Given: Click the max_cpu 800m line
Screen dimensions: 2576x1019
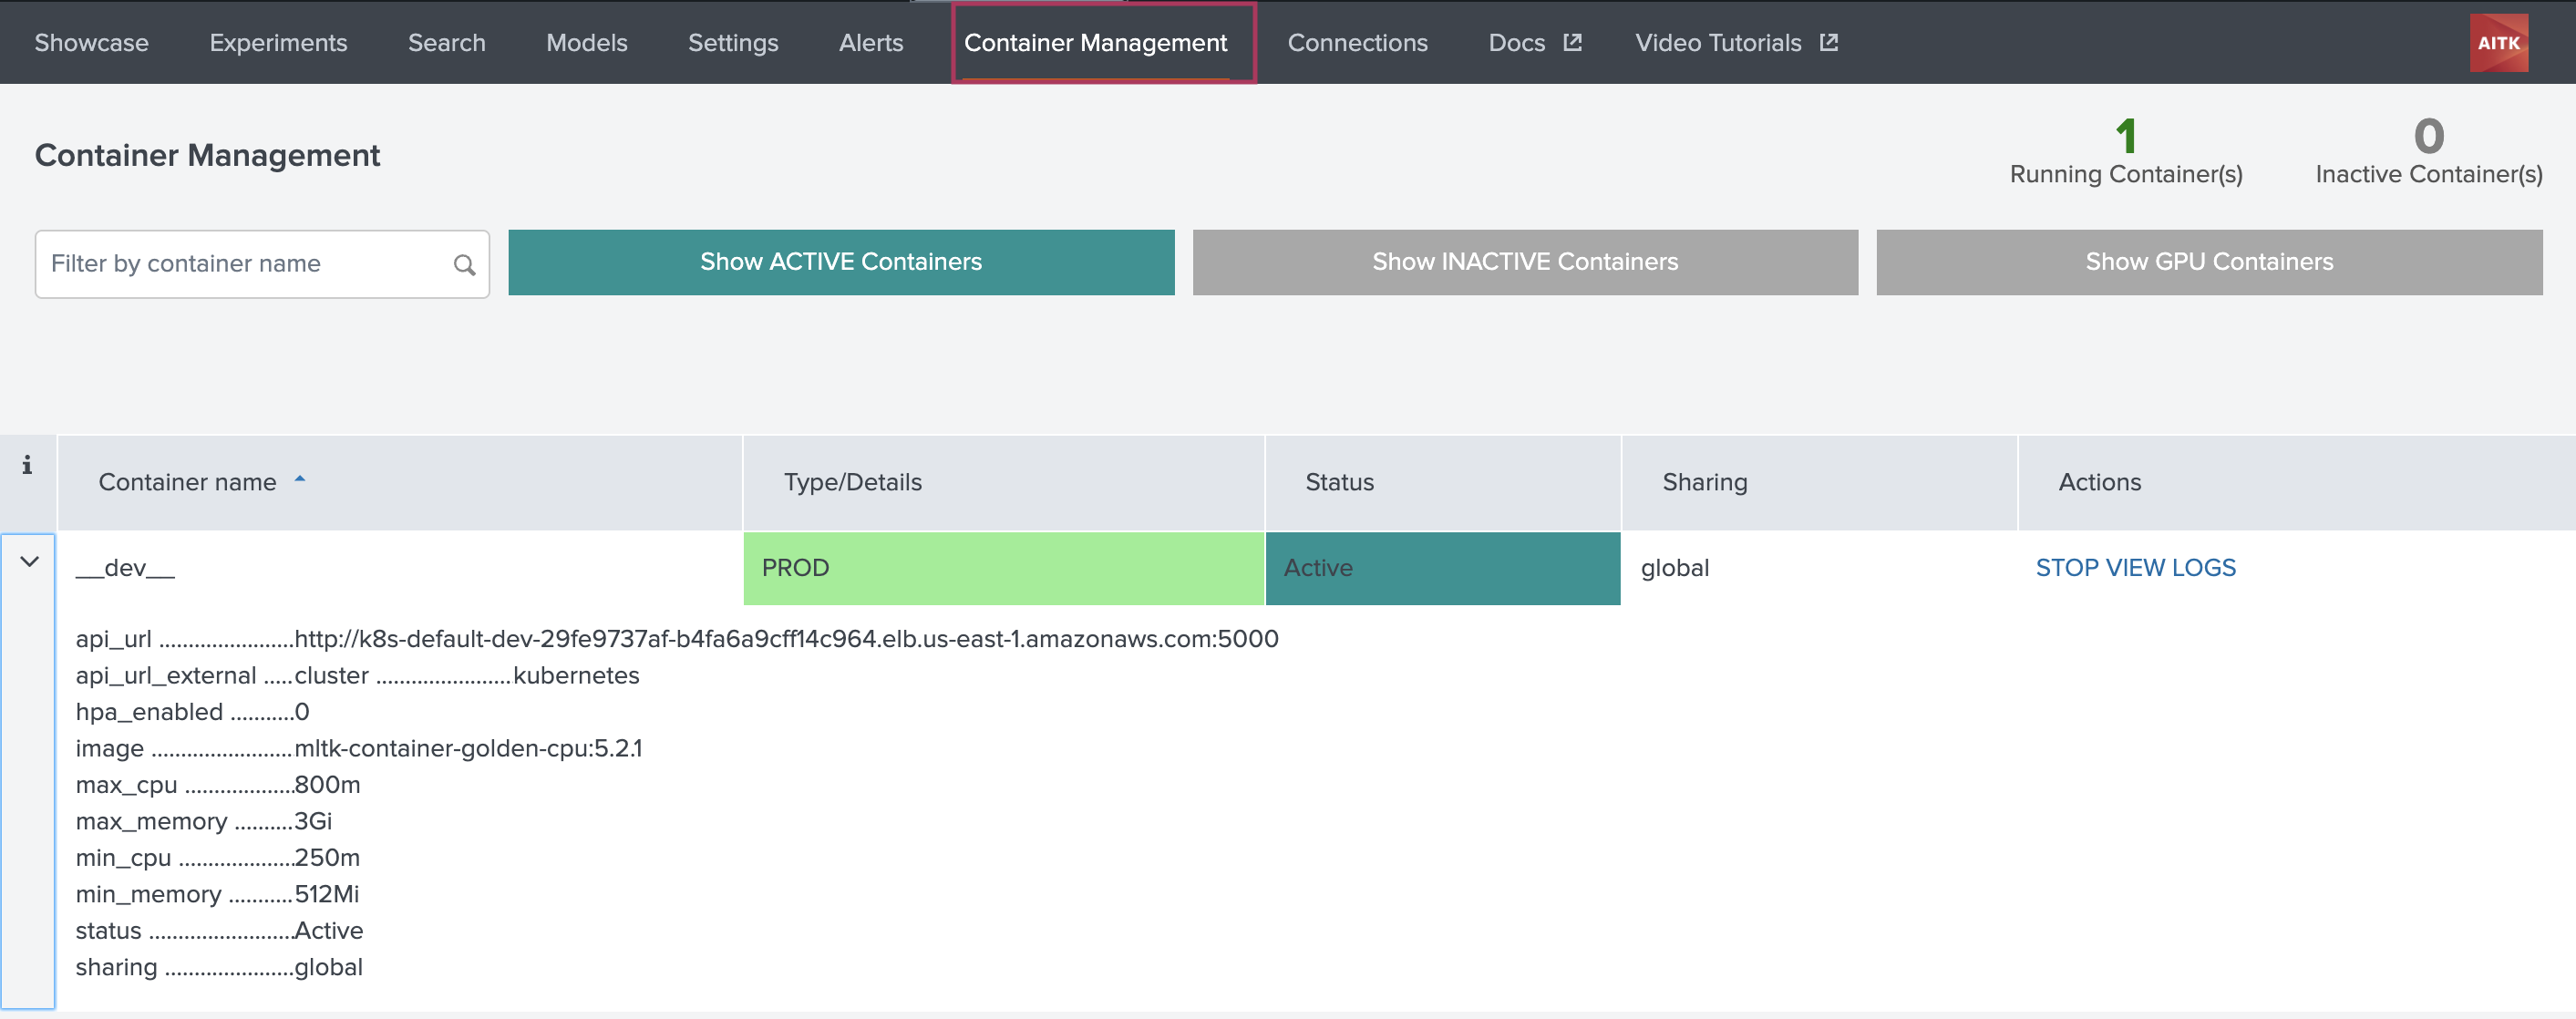Looking at the screenshot, I should point(218,785).
